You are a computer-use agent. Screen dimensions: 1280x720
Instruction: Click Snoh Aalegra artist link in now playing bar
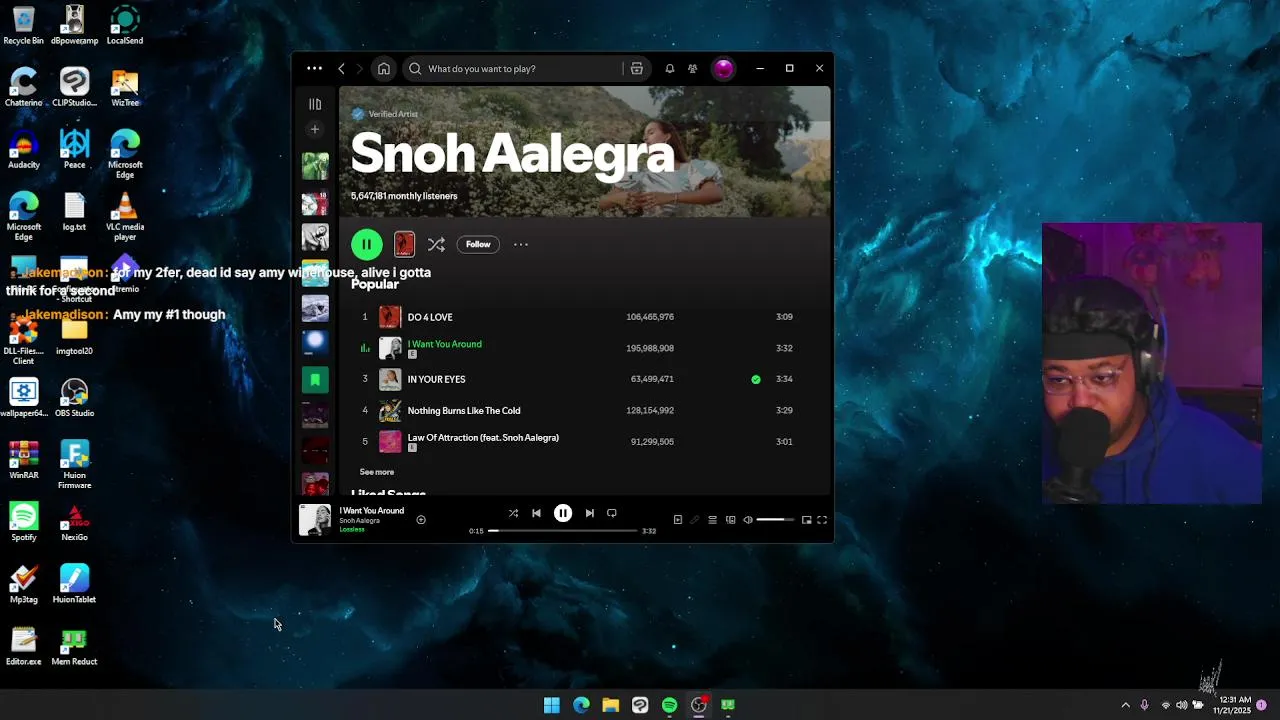(x=359, y=521)
